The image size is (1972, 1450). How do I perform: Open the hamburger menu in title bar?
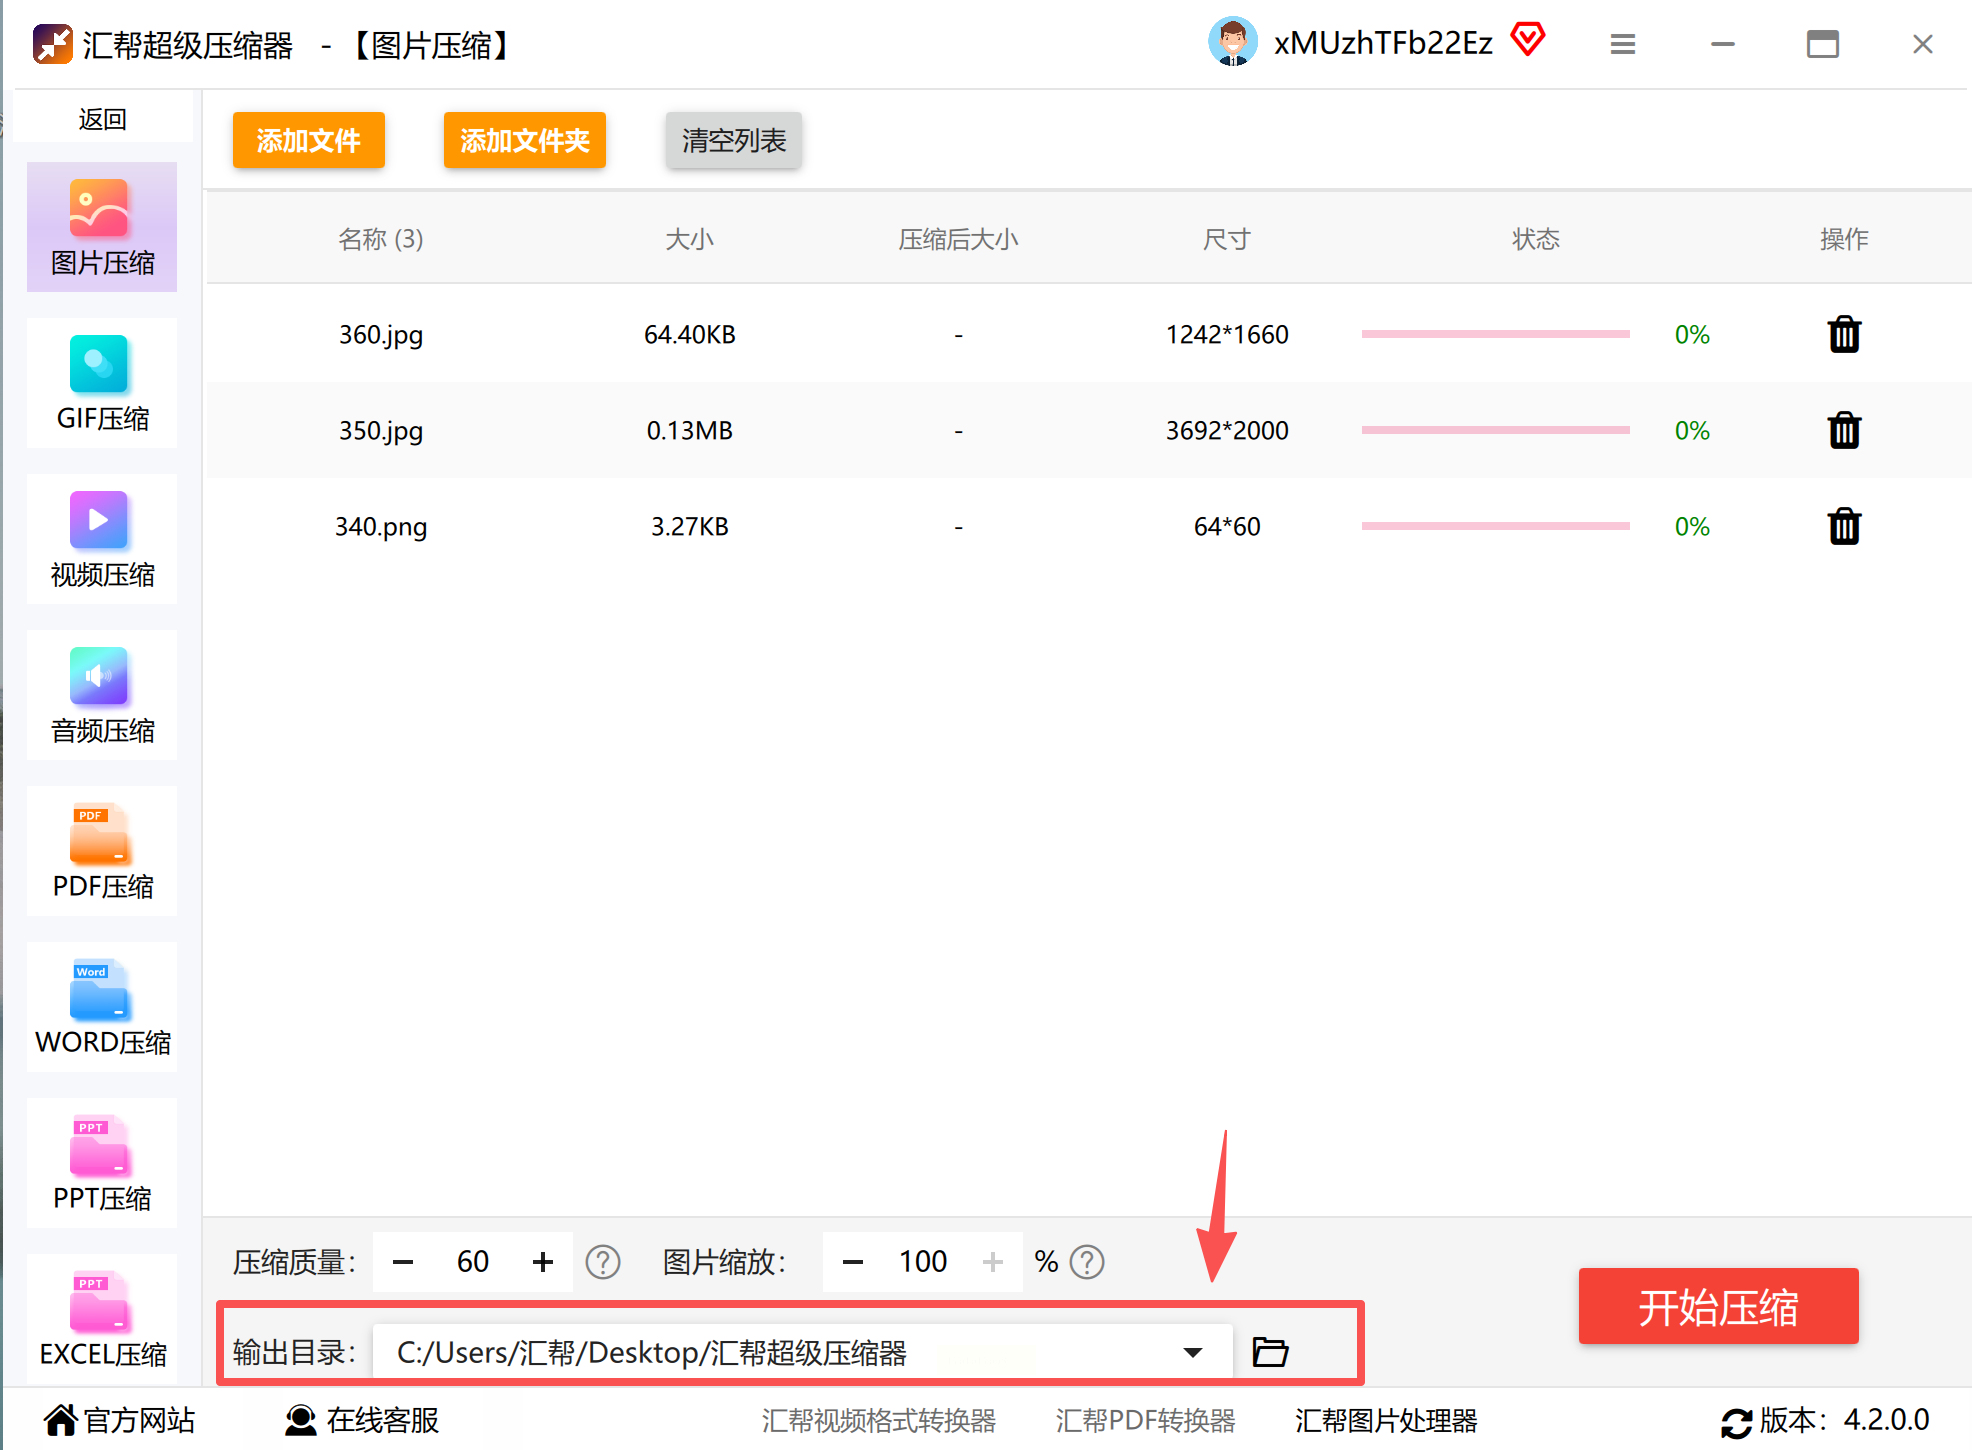coord(1622,44)
